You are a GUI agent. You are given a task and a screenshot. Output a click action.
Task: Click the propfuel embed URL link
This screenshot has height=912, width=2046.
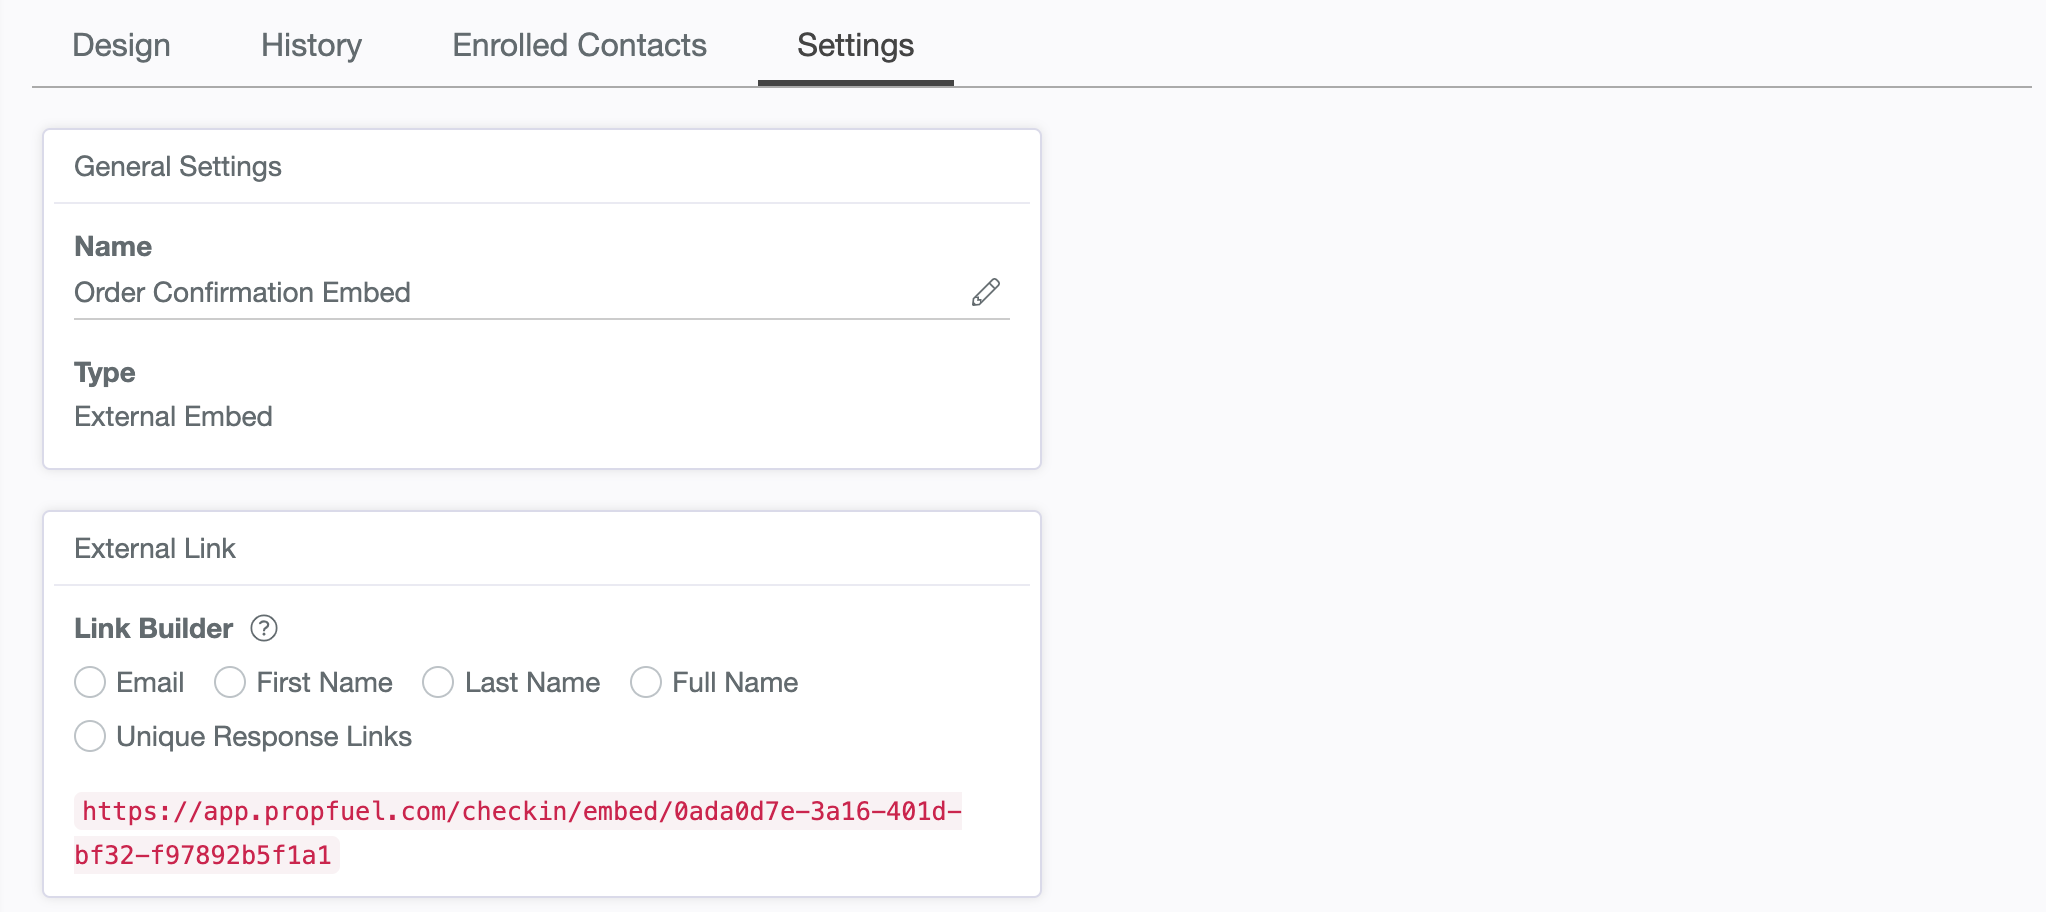(518, 833)
